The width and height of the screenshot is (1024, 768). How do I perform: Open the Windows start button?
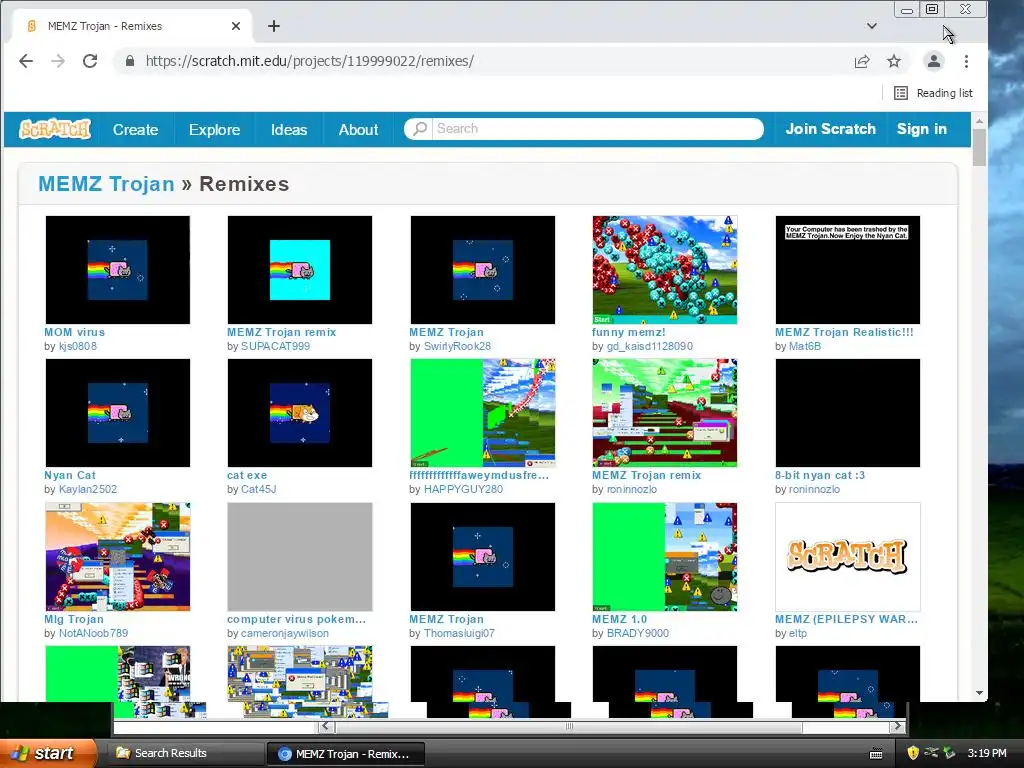(47, 753)
